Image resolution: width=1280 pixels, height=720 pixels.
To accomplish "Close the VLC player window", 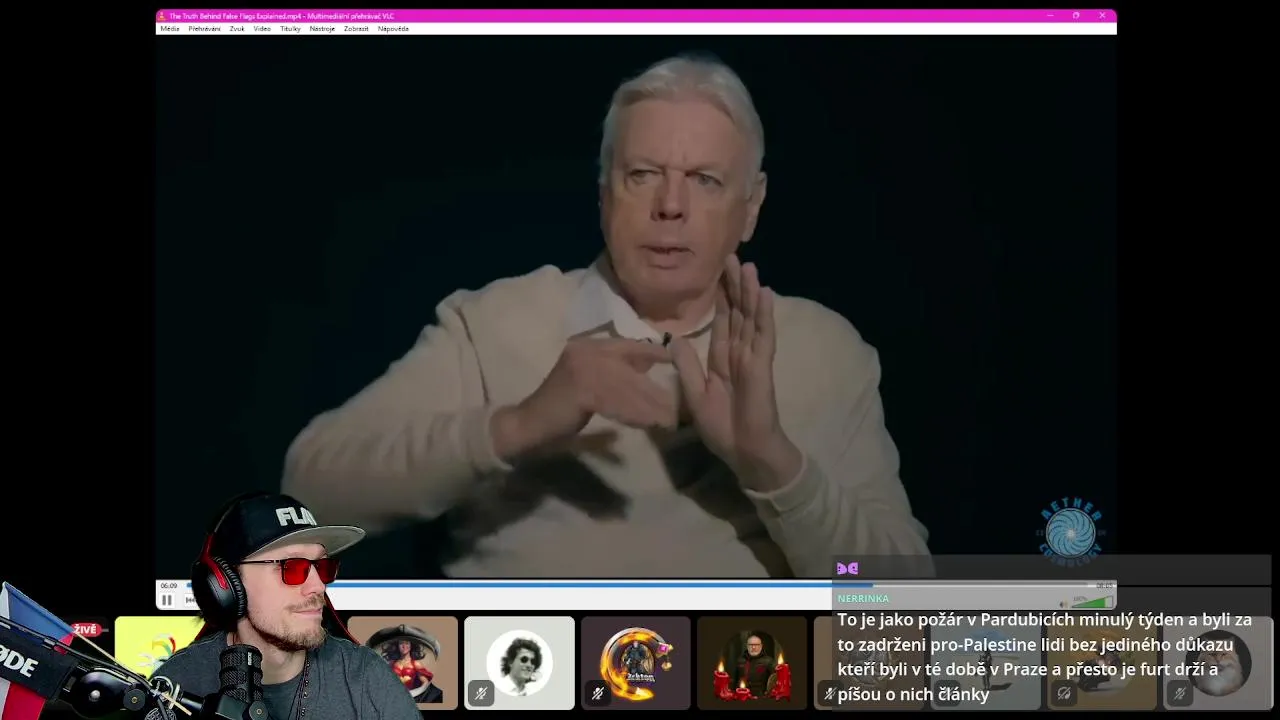I will 1102,16.
